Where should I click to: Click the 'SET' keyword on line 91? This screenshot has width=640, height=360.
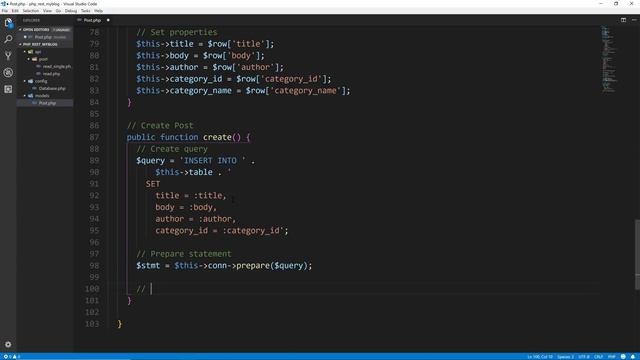pyautogui.click(x=153, y=184)
